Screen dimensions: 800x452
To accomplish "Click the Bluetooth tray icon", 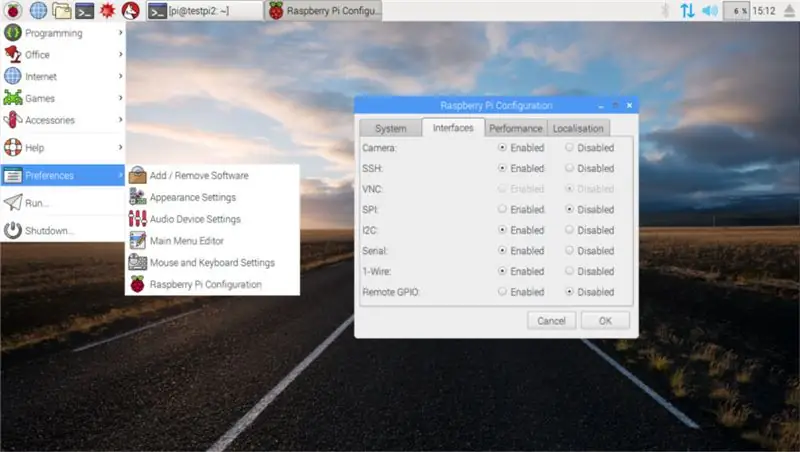I will tap(665, 10).
